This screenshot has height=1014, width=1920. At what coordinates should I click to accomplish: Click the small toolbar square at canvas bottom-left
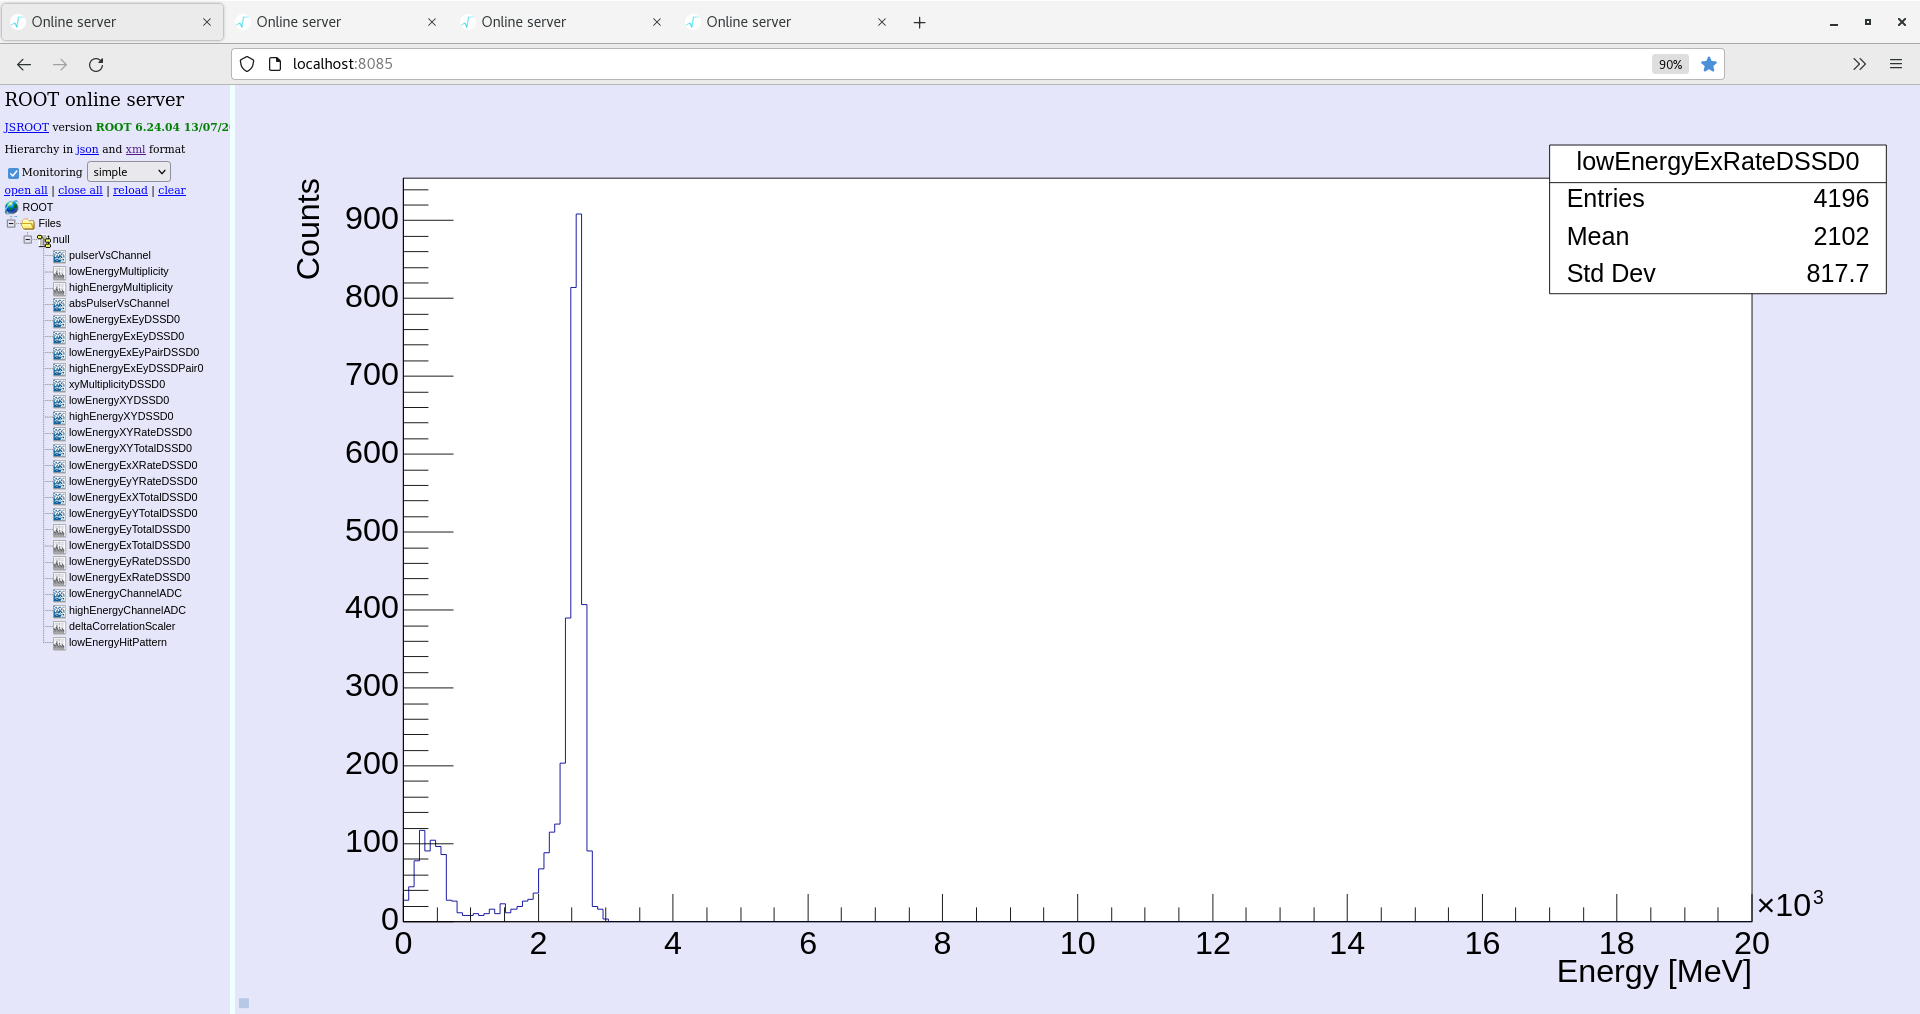[x=244, y=1003]
